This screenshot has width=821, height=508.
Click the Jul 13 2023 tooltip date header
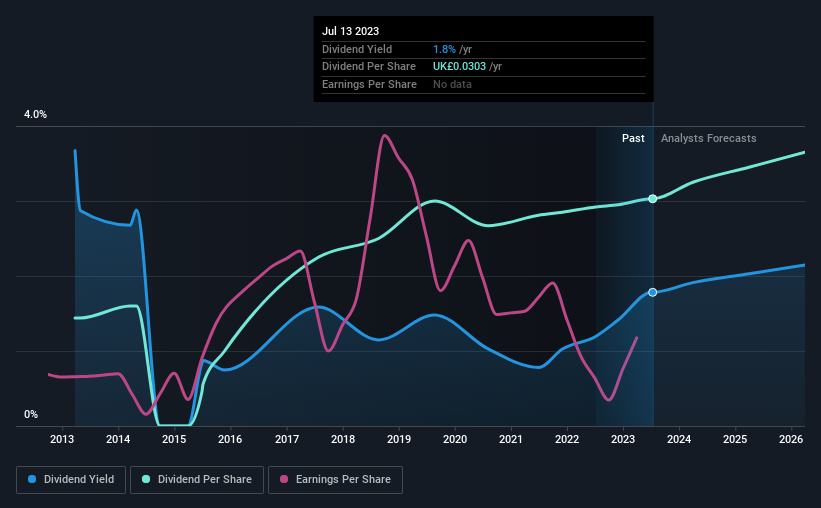350,31
